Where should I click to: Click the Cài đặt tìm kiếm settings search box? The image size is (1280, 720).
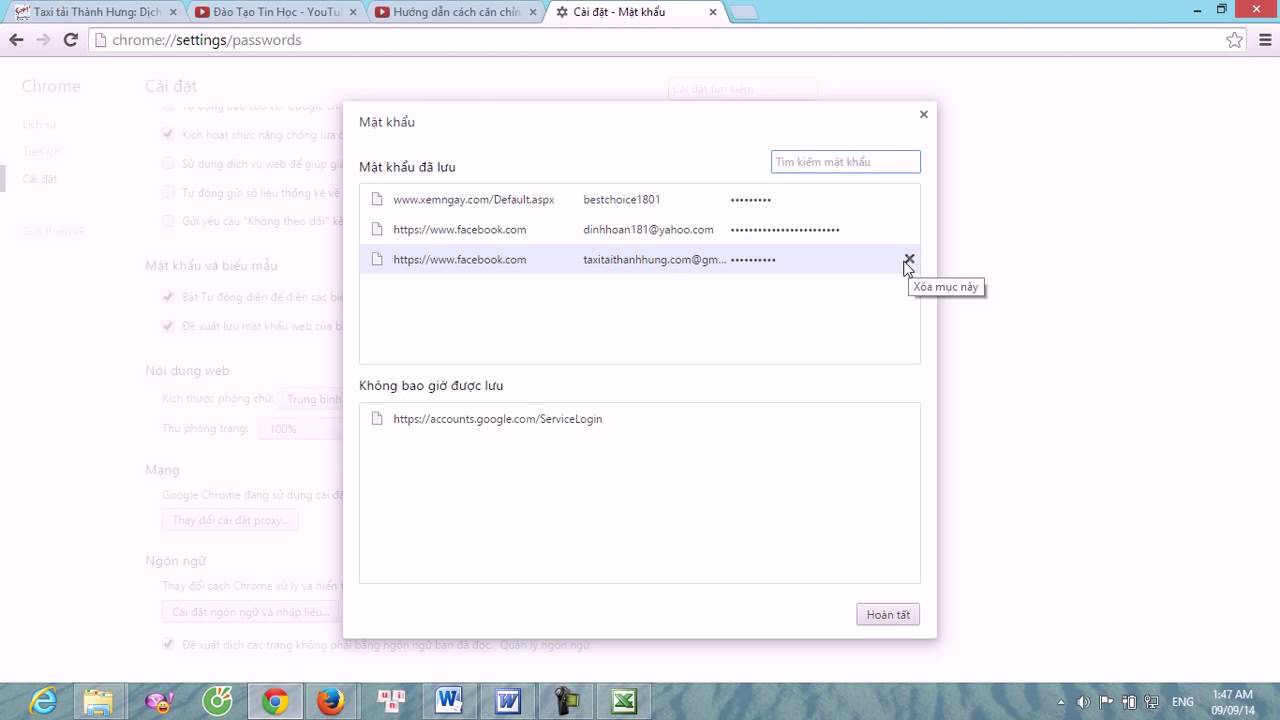pyautogui.click(x=742, y=90)
